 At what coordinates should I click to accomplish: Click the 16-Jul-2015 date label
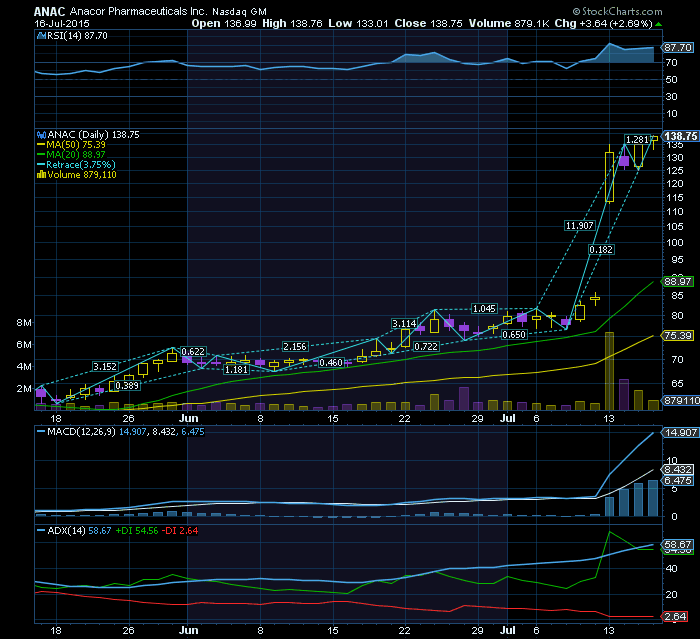coord(62,23)
